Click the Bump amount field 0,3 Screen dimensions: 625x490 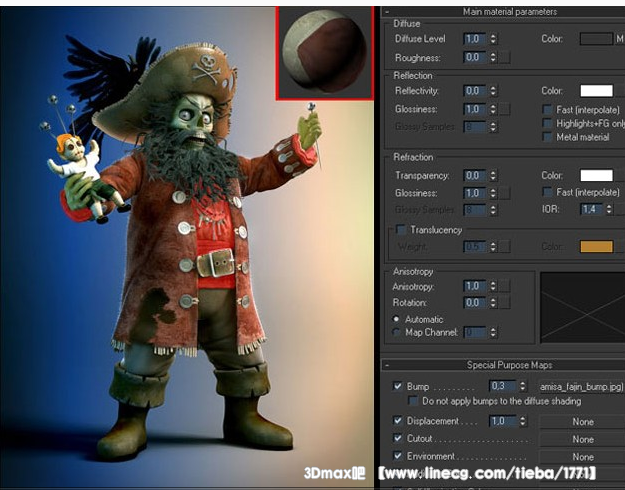502,386
